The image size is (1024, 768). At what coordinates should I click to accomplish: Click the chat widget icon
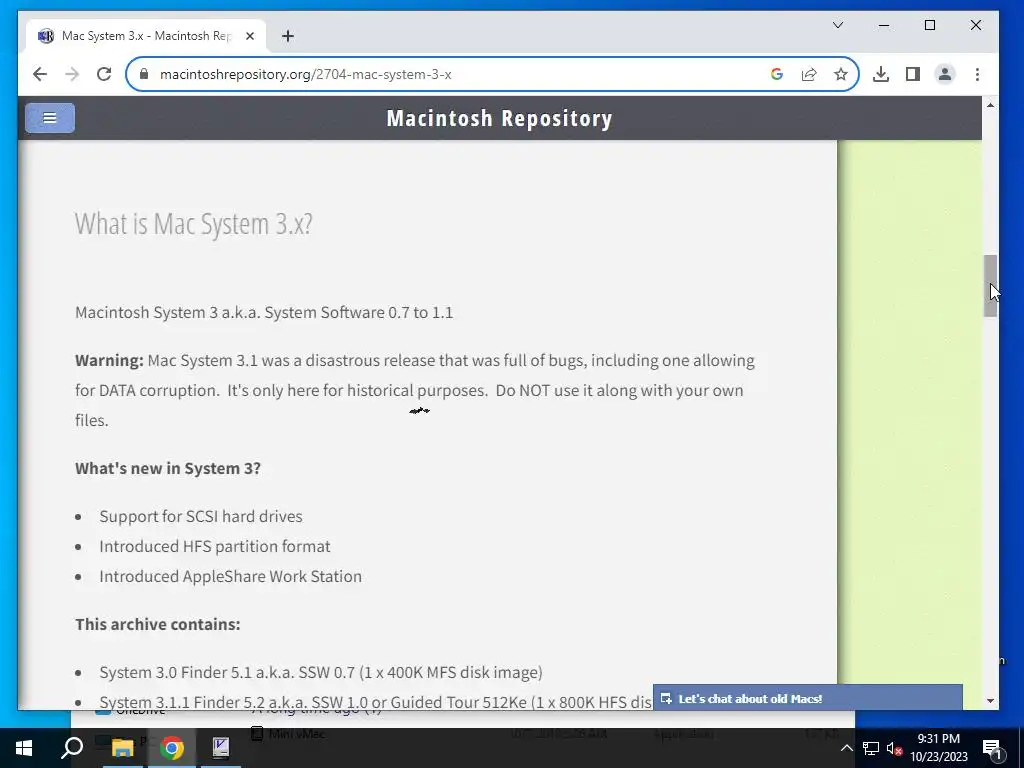pos(665,698)
